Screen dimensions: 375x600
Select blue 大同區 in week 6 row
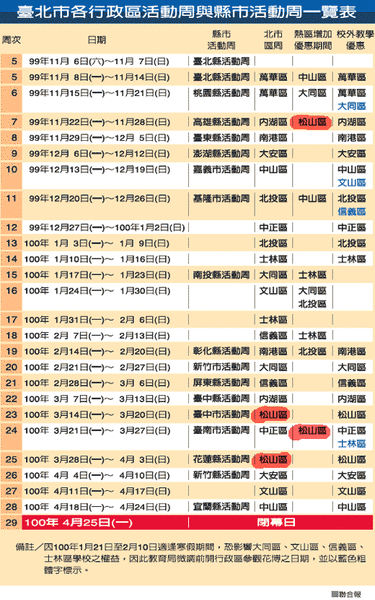352,106
